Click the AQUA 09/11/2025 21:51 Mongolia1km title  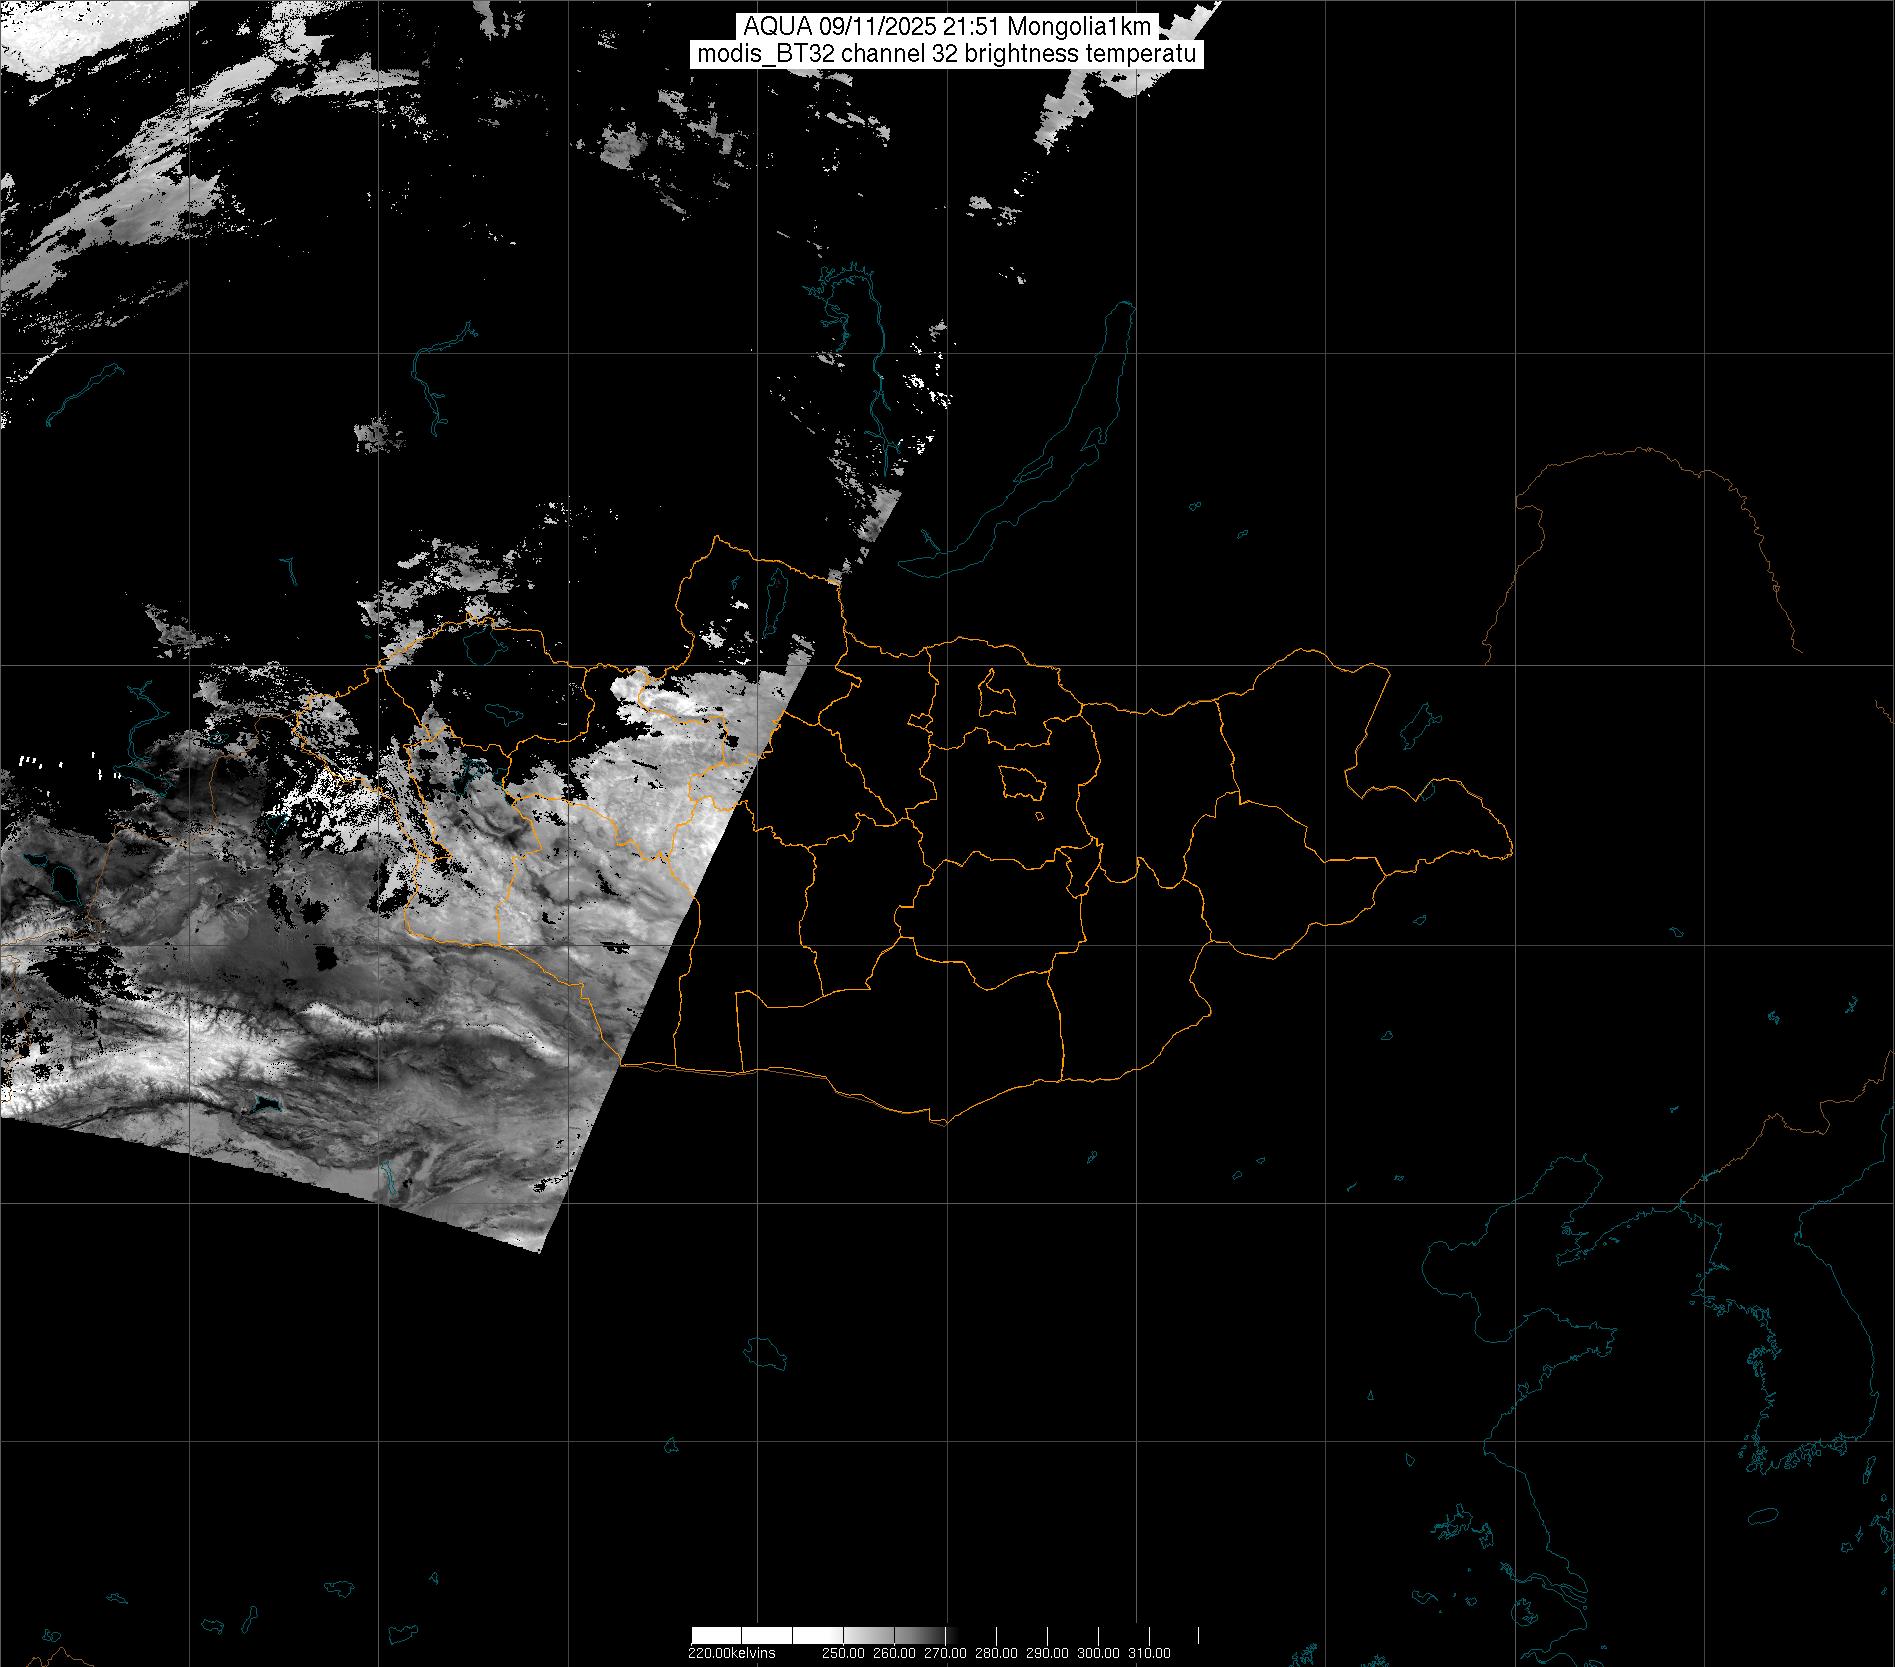pos(947,27)
